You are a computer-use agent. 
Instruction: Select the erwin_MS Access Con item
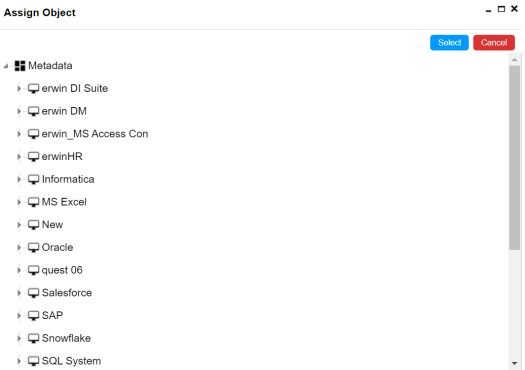pos(95,134)
